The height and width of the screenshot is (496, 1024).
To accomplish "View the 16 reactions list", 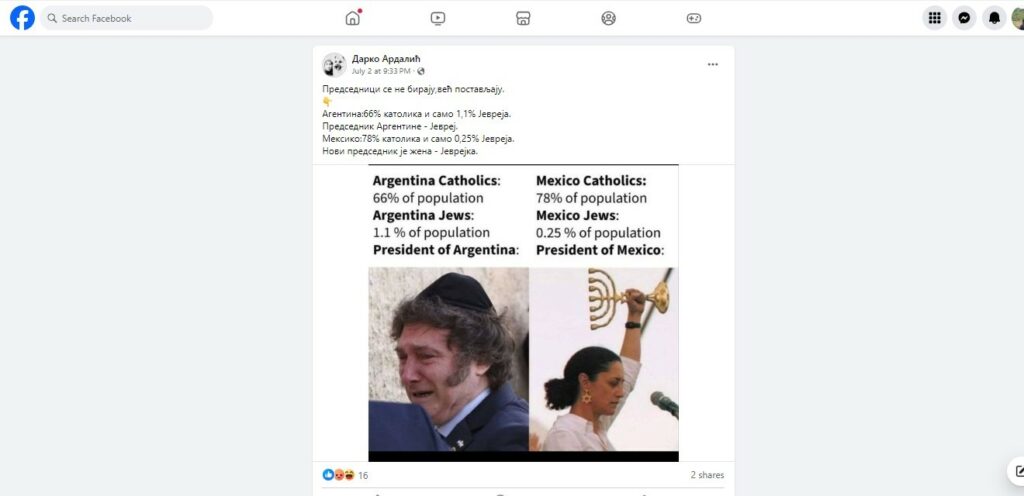I will [x=345, y=475].
